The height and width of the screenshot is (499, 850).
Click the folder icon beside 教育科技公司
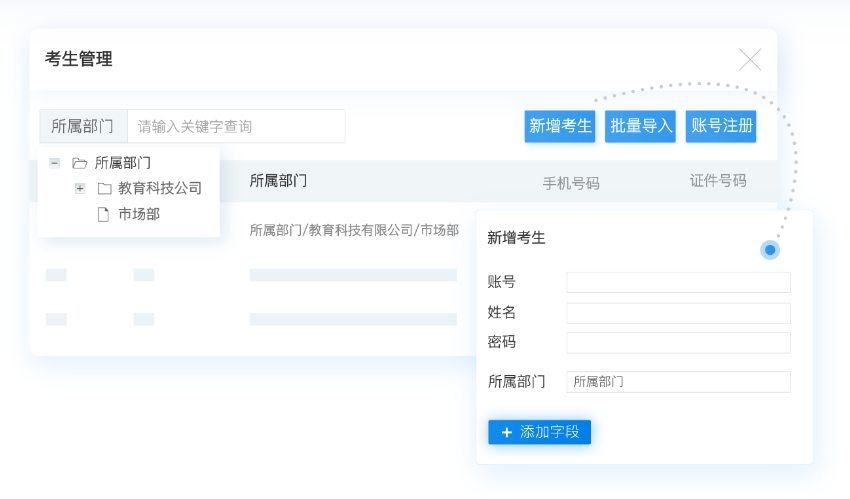[x=104, y=188]
